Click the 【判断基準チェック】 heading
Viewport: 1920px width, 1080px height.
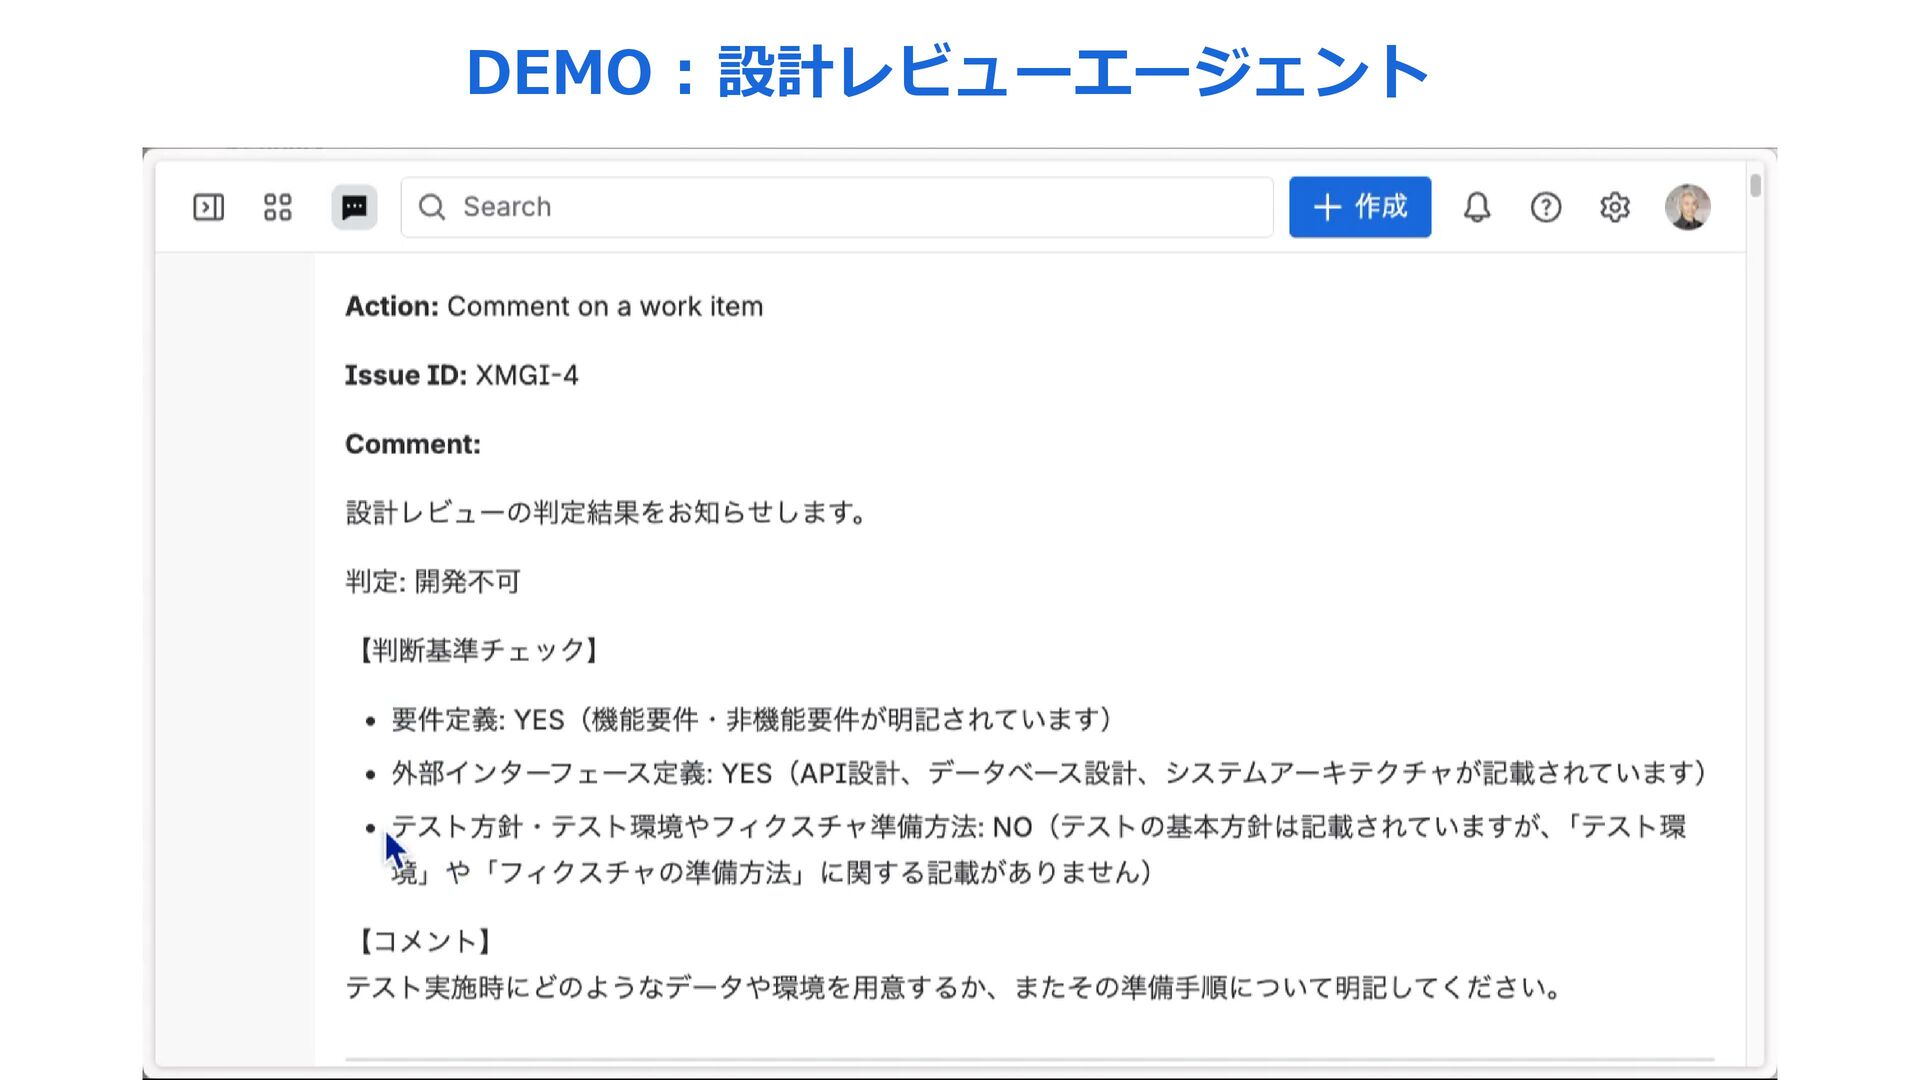[x=479, y=650]
